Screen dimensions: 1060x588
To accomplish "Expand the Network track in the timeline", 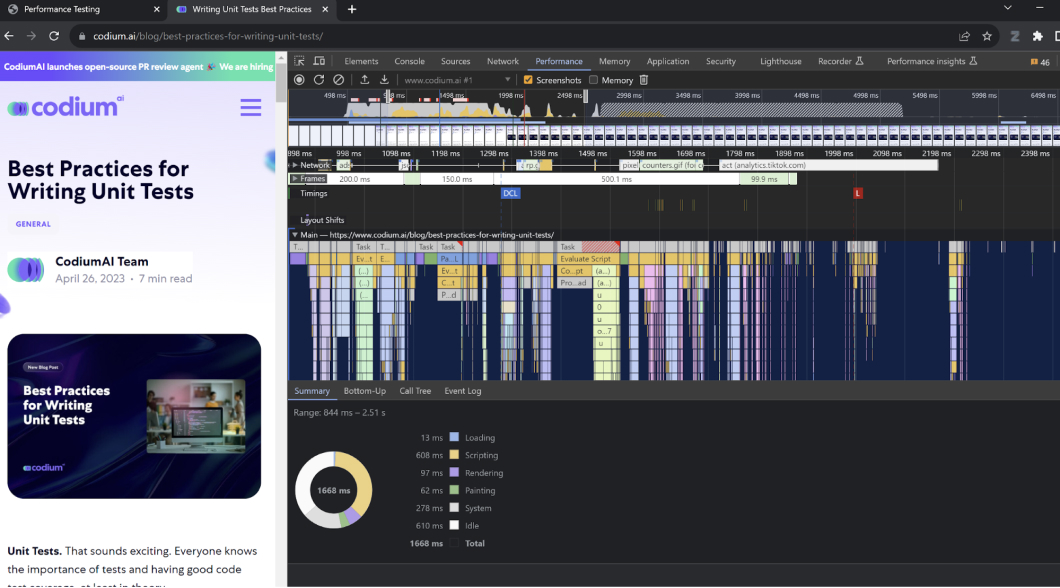I will click(295, 165).
